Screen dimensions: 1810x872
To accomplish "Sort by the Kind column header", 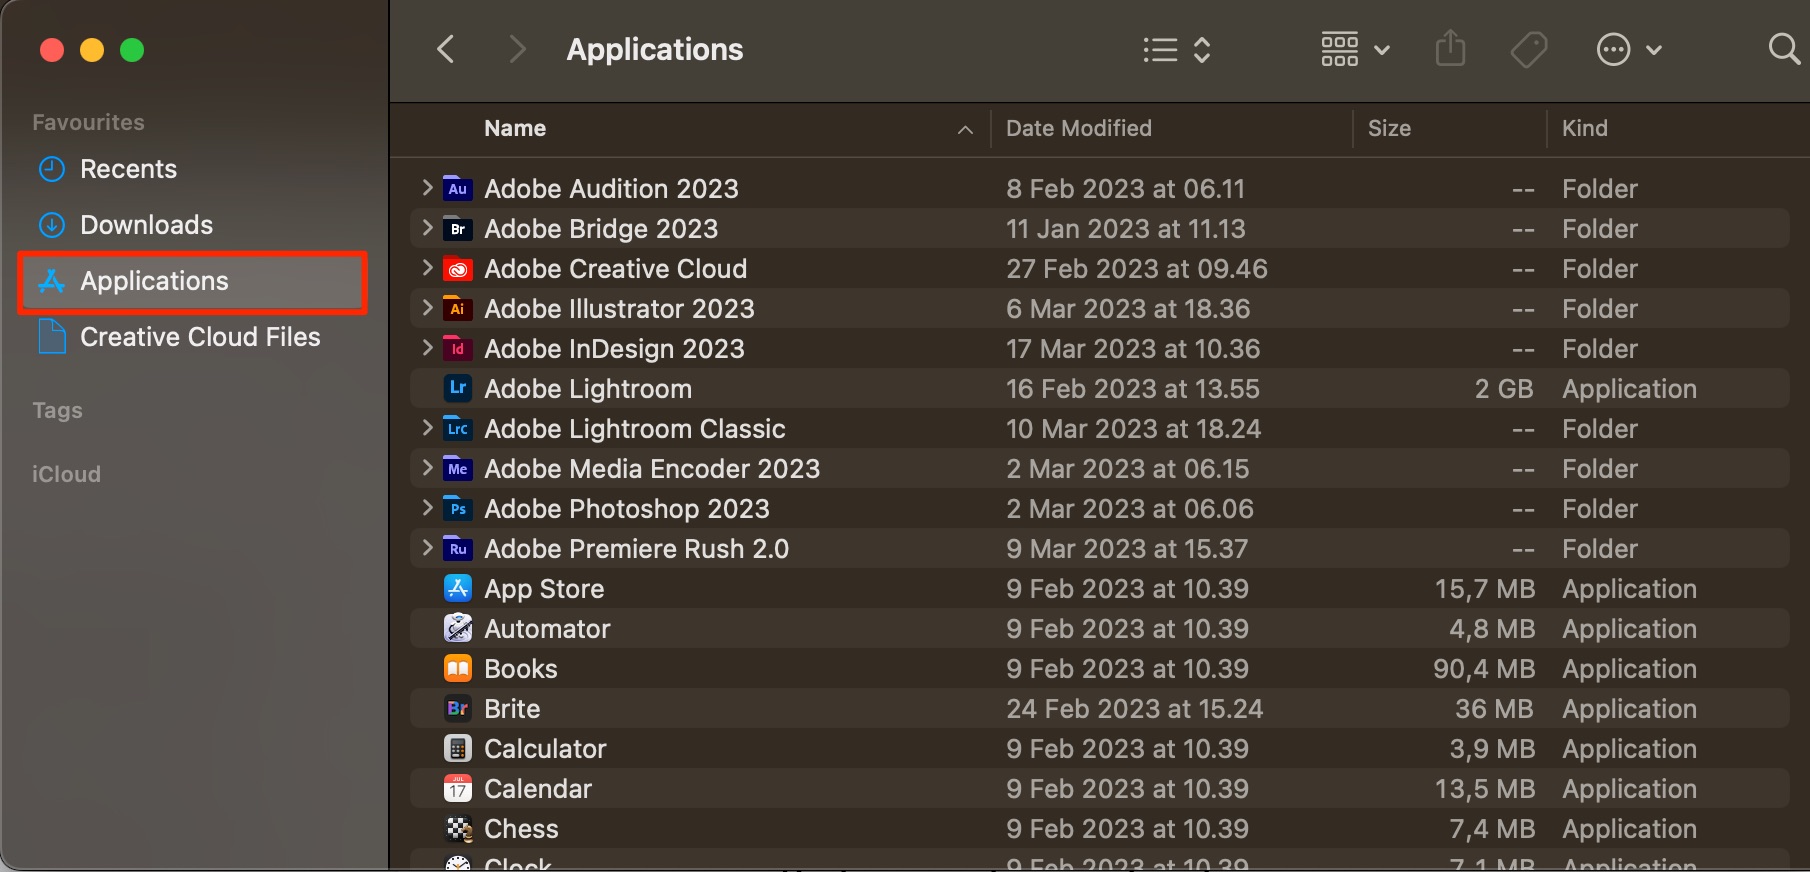I will coord(1585,128).
